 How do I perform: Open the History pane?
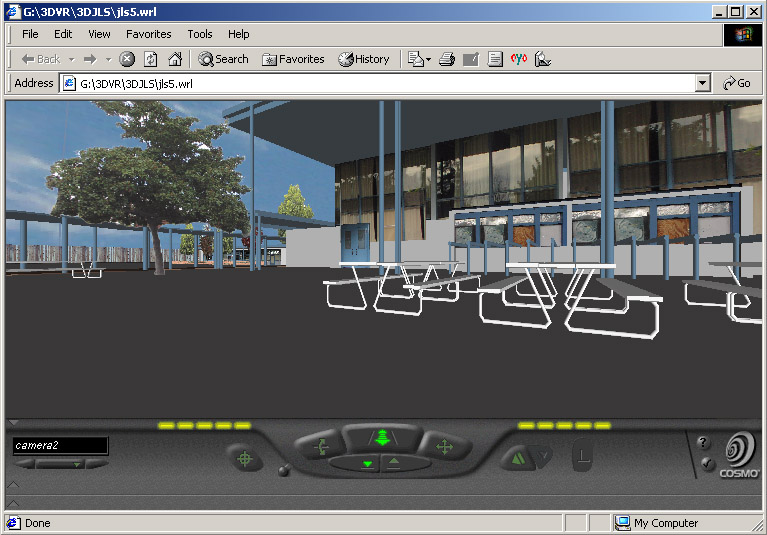pyautogui.click(x=364, y=59)
